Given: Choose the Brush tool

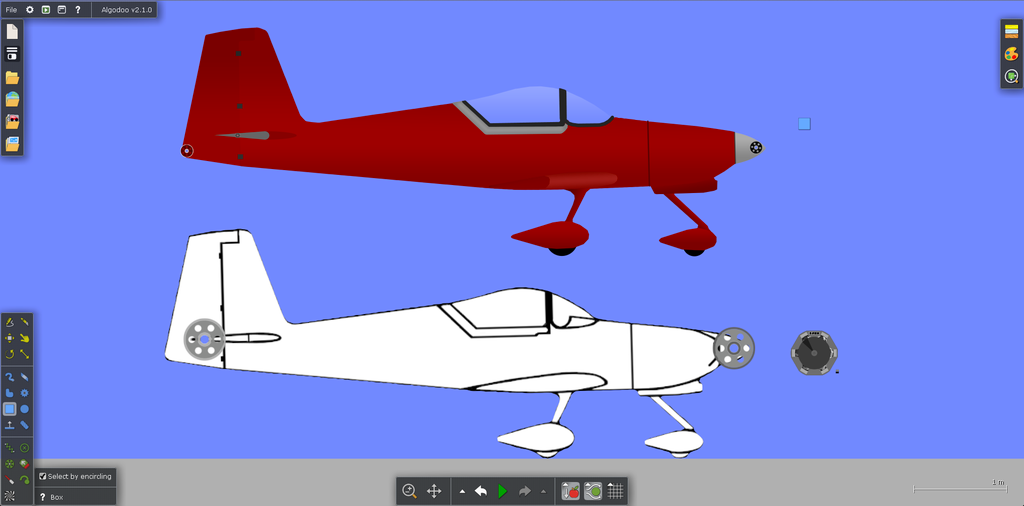Looking at the screenshot, I should (25, 376).
